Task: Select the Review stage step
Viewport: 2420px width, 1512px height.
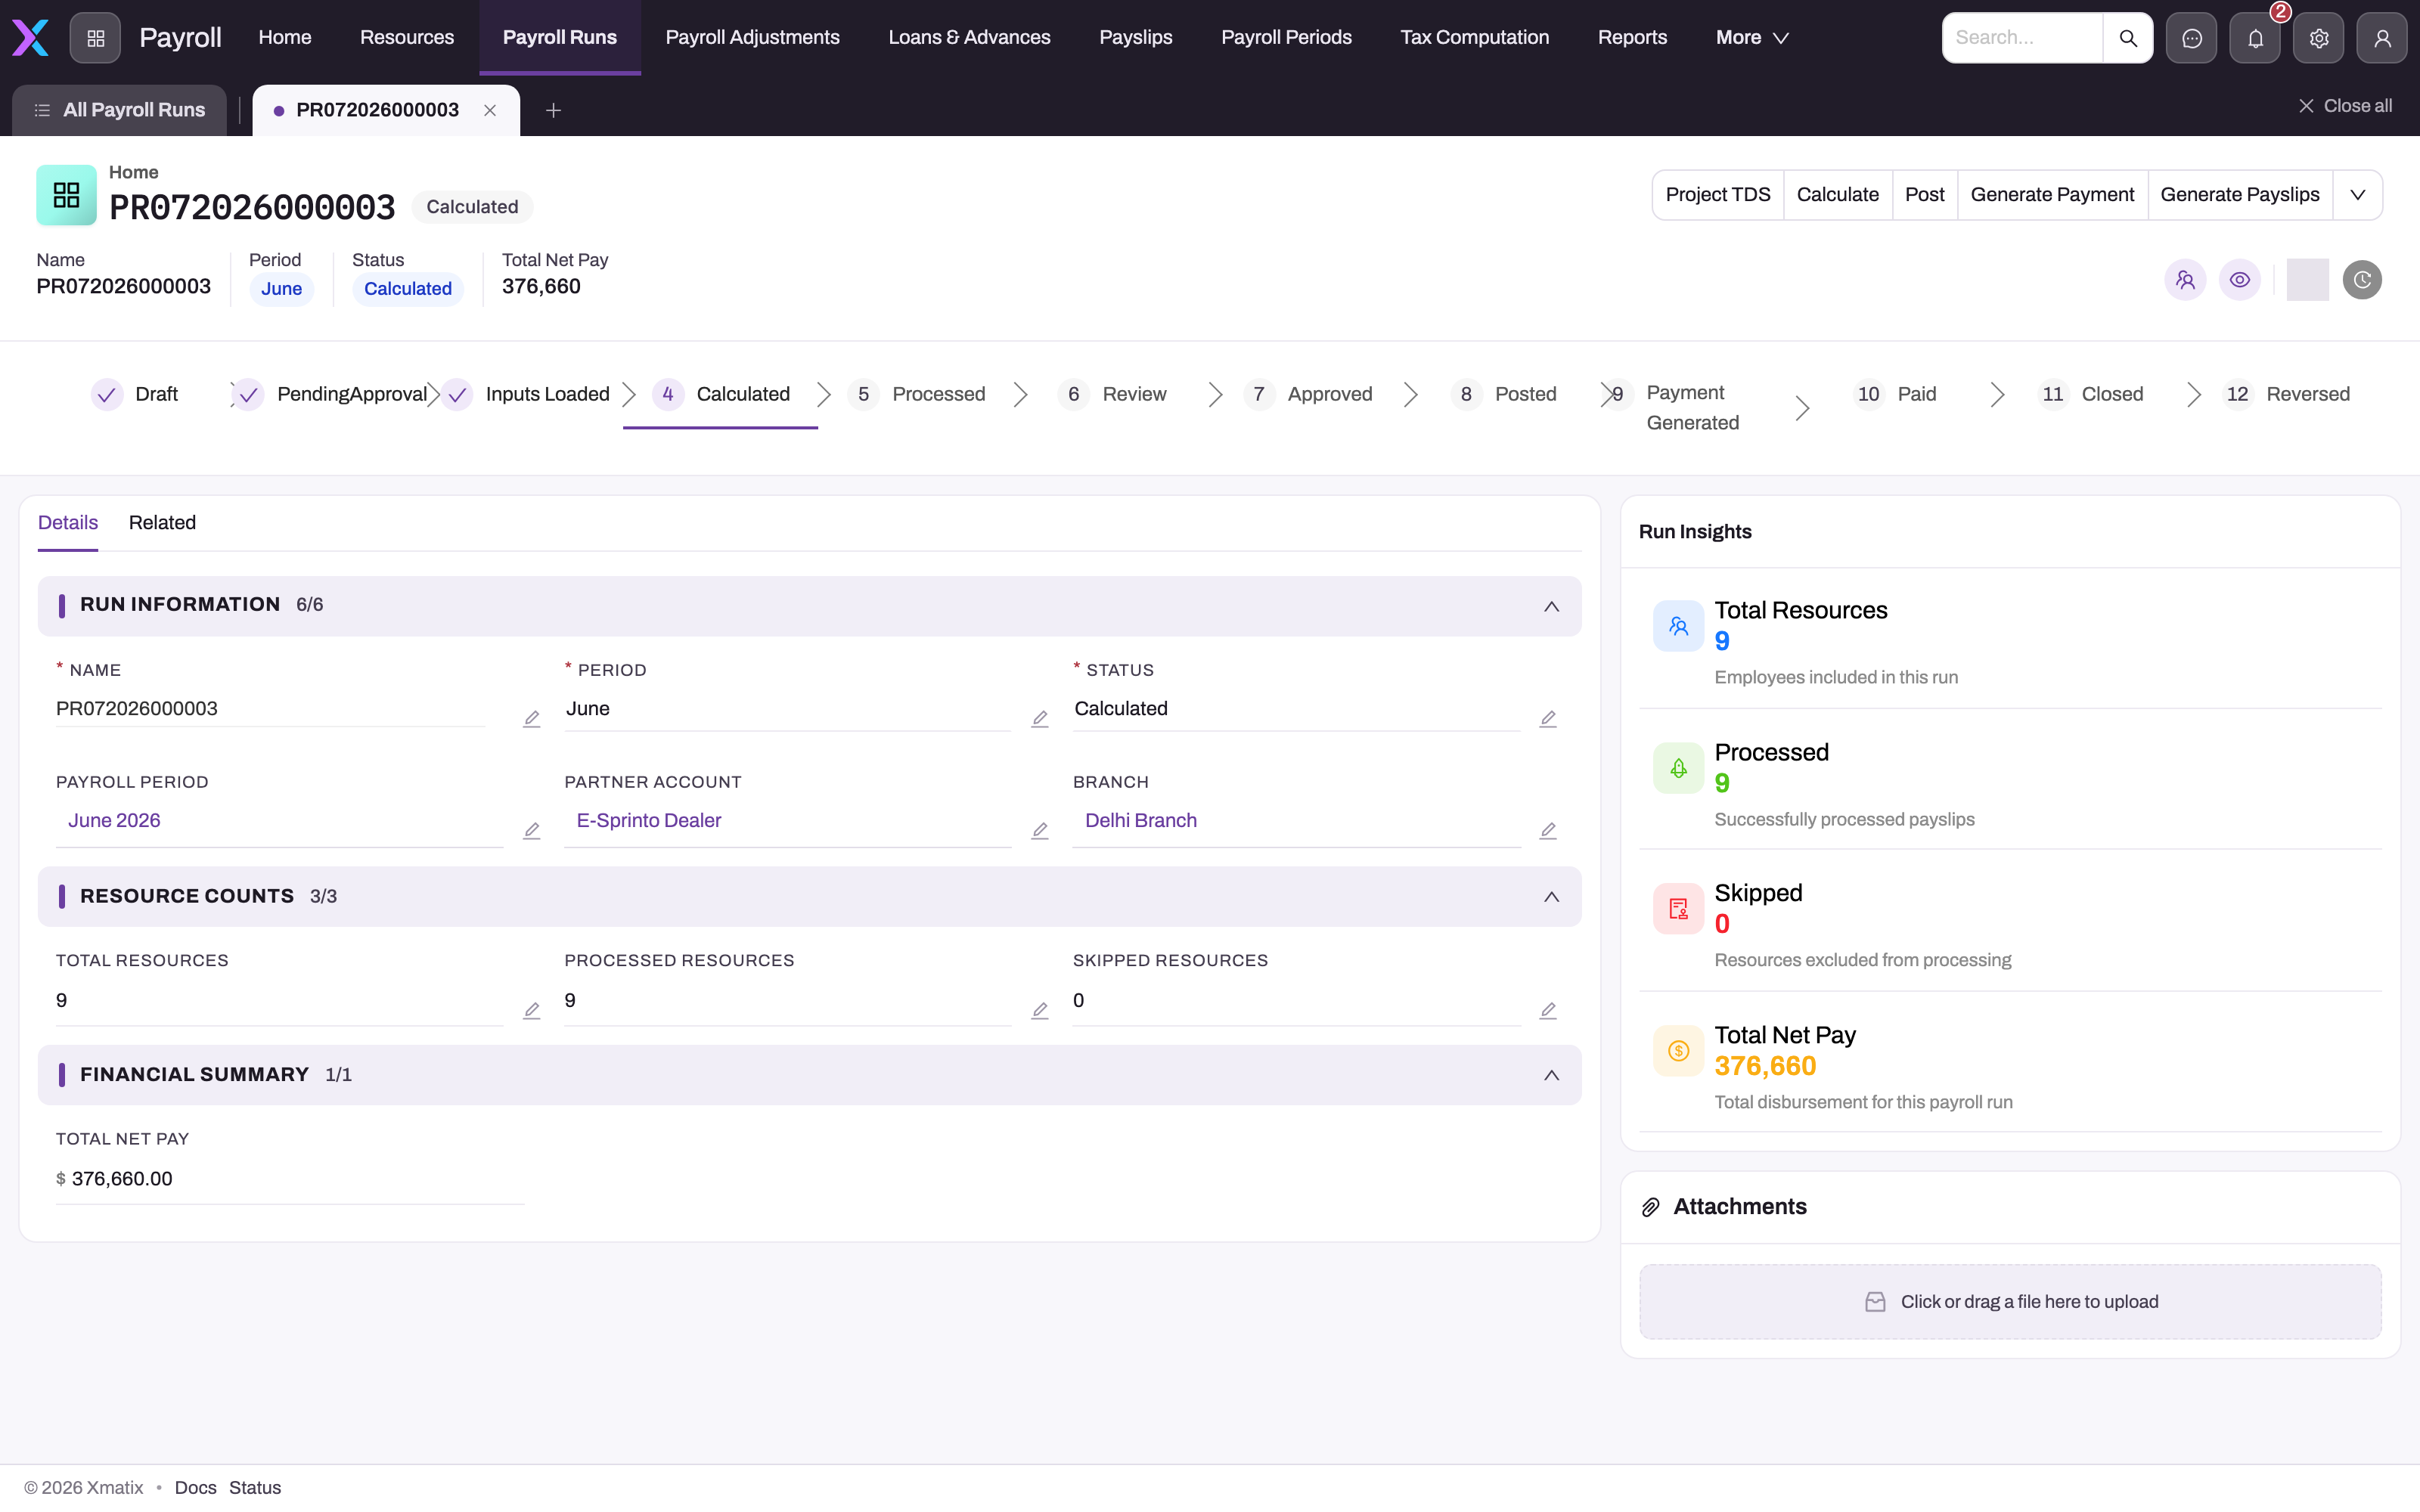Action: pyautogui.click(x=1113, y=394)
